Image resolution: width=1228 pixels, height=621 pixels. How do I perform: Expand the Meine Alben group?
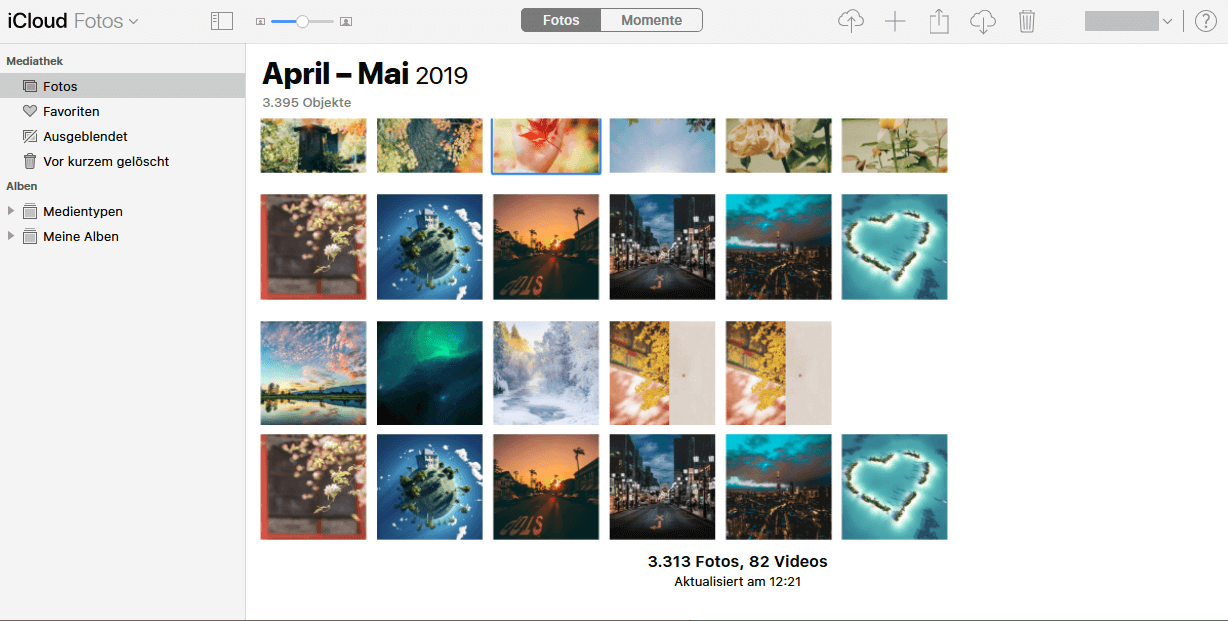(x=11, y=236)
